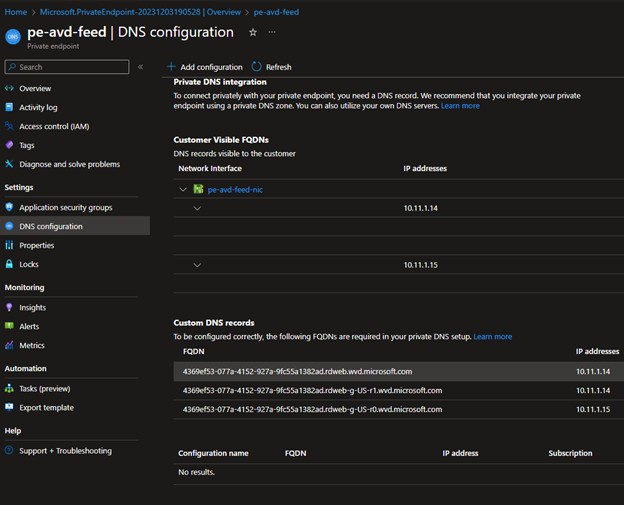Click Configuration name column header

213,453
